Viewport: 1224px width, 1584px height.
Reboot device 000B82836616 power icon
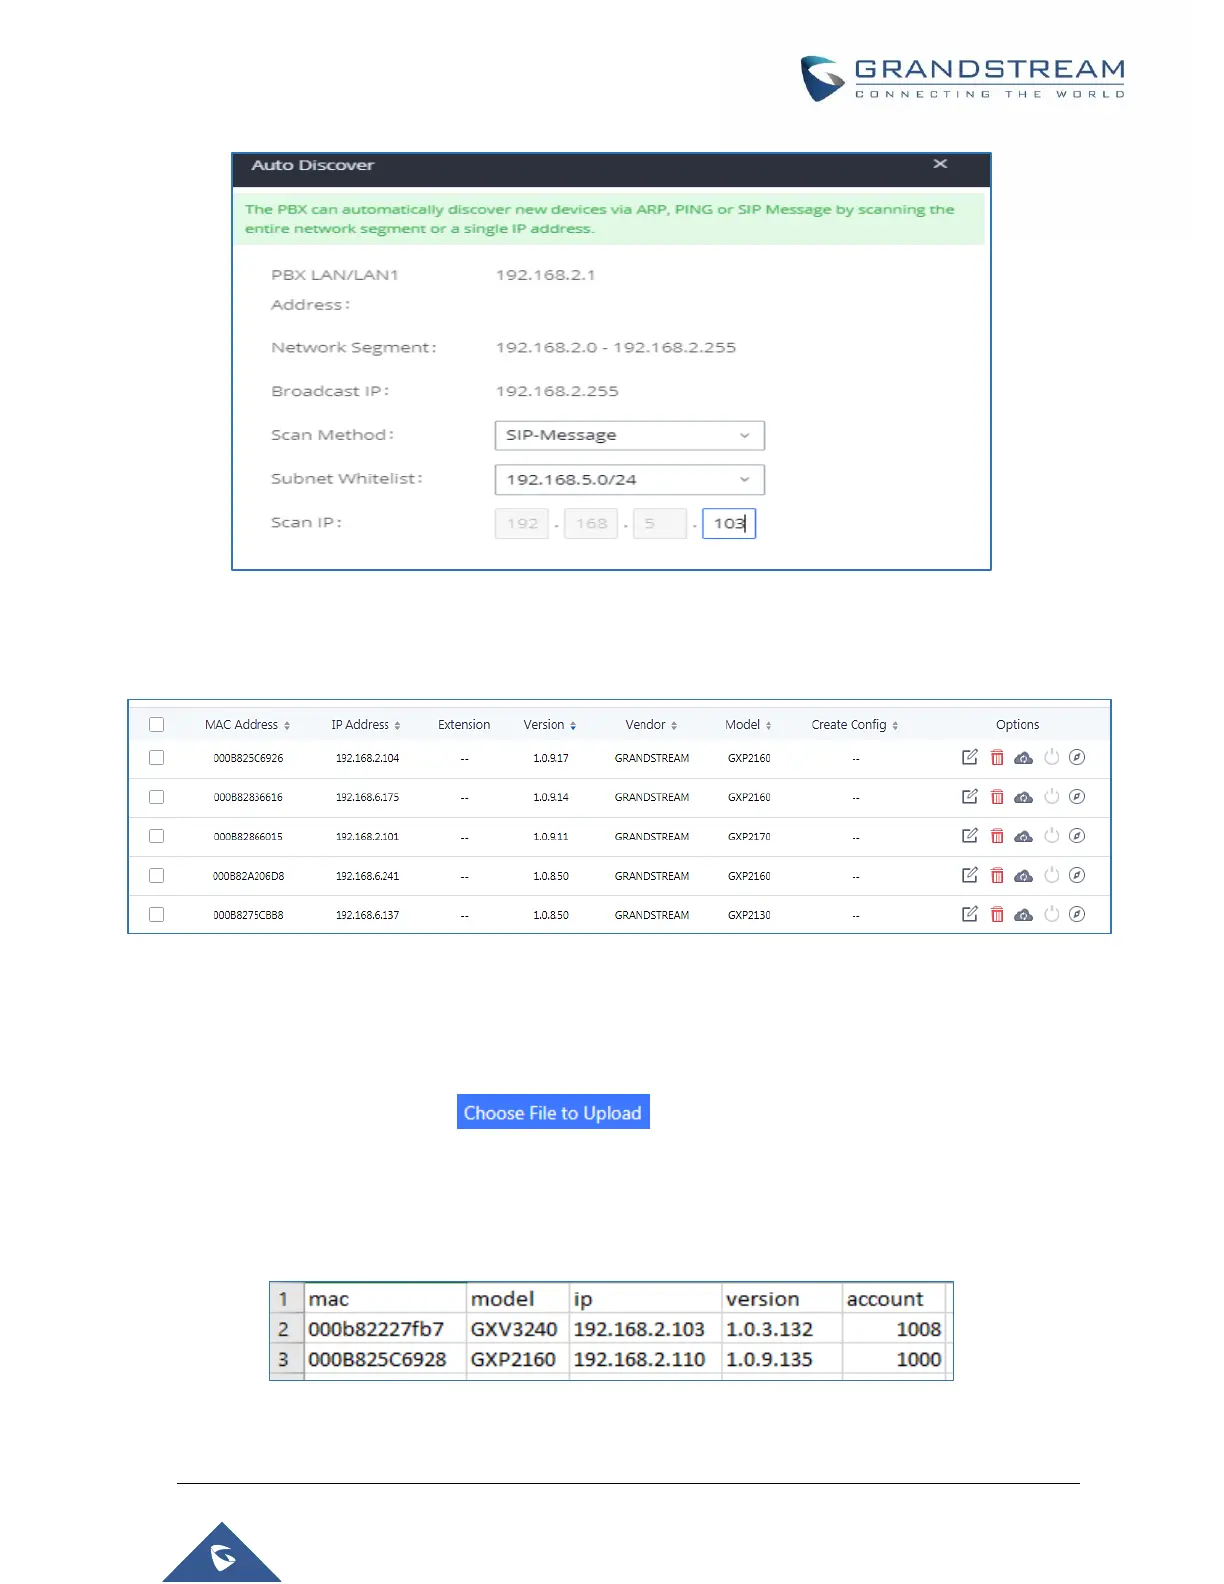(1051, 796)
